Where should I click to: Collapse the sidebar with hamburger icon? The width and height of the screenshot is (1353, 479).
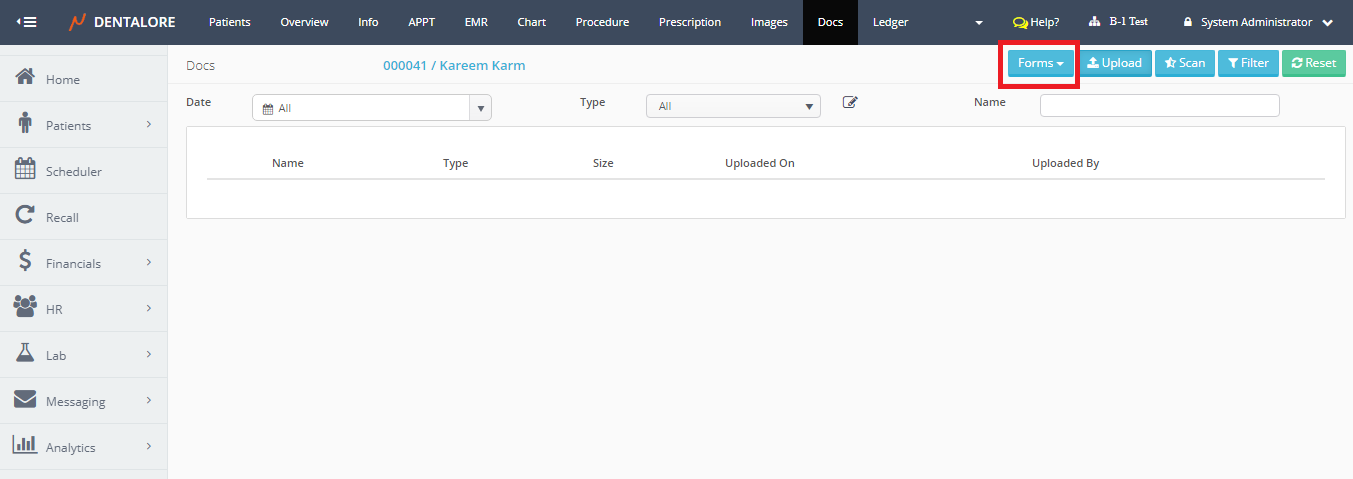click(27, 22)
